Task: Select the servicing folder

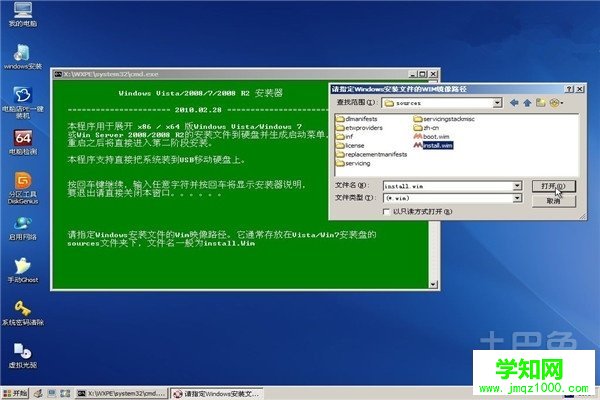Action: tap(353, 163)
